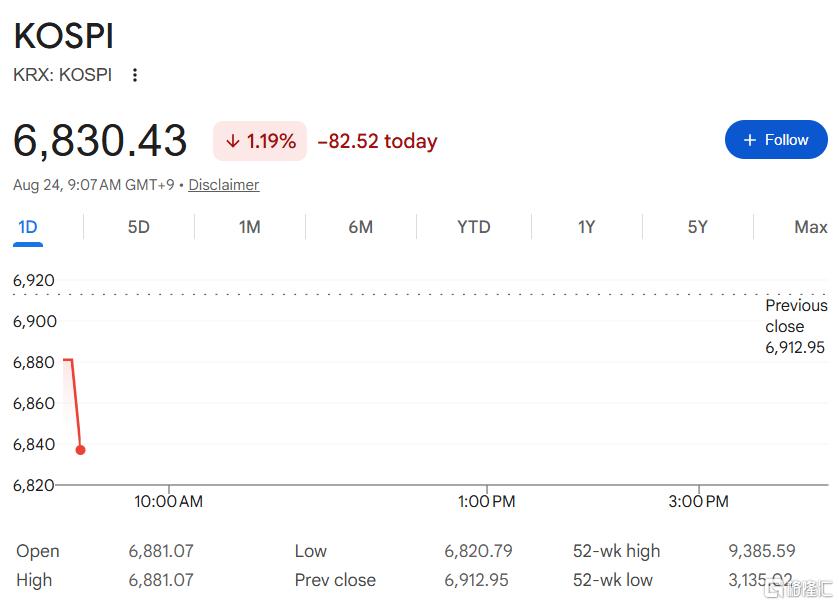Switch to the 1M chart range
This screenshot has height=605, width=839.
pyautogui.click(x=250, y=227)
